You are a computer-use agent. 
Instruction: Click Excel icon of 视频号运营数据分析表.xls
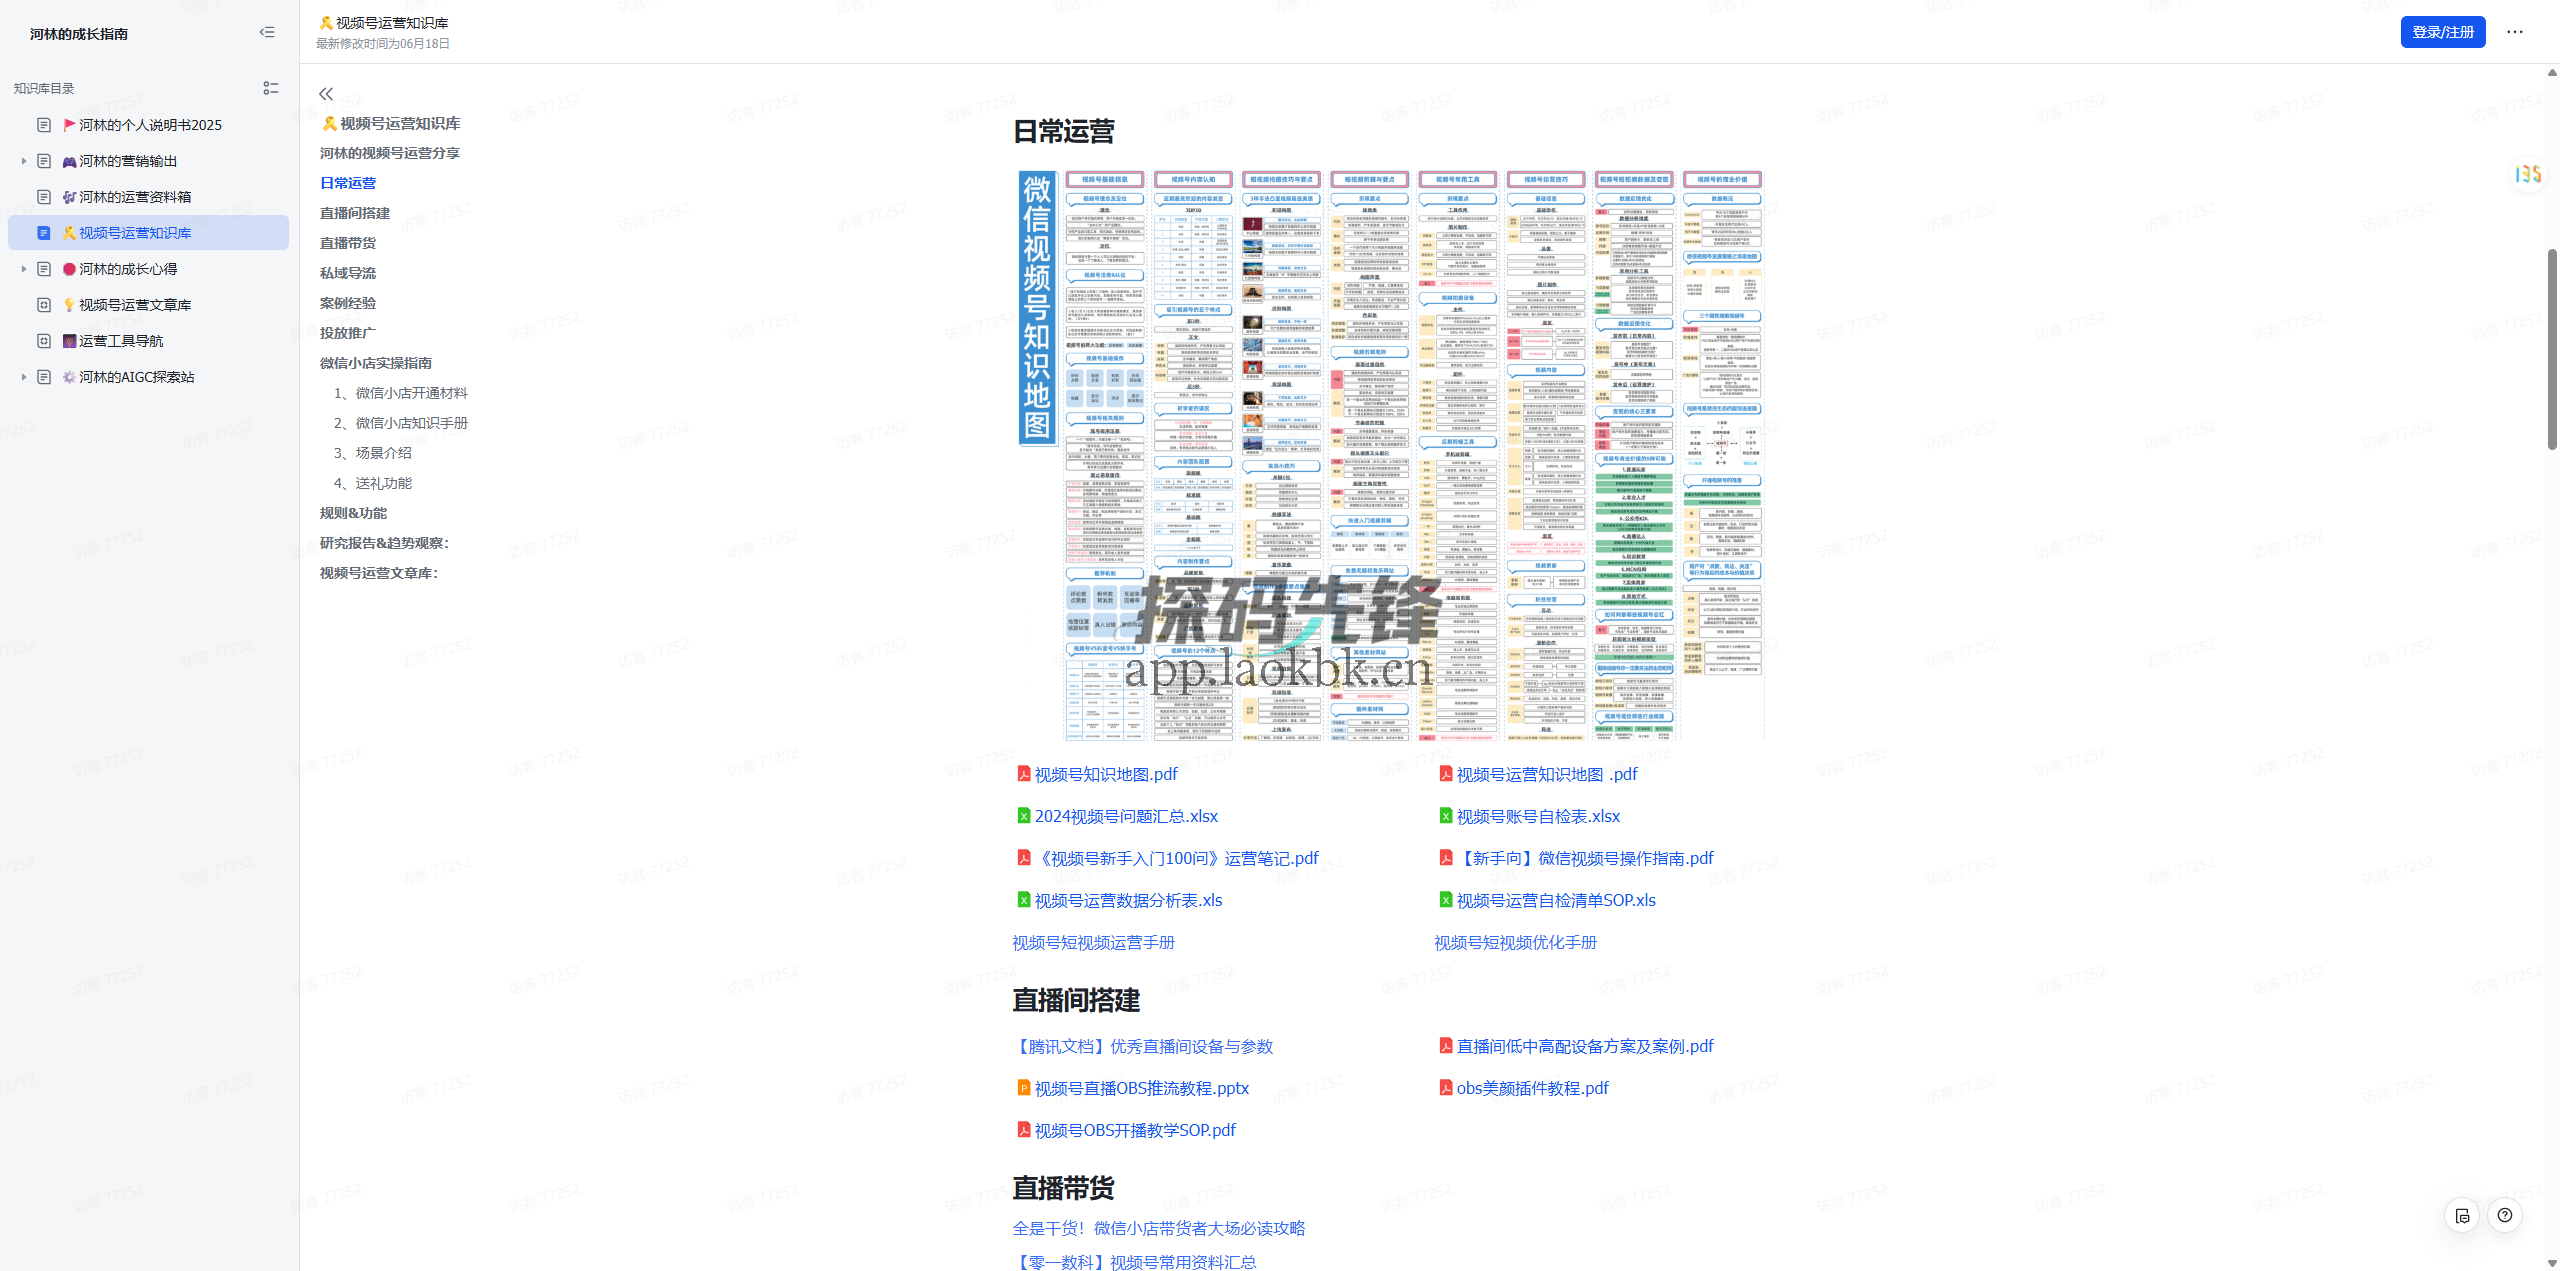(1023, 900)
